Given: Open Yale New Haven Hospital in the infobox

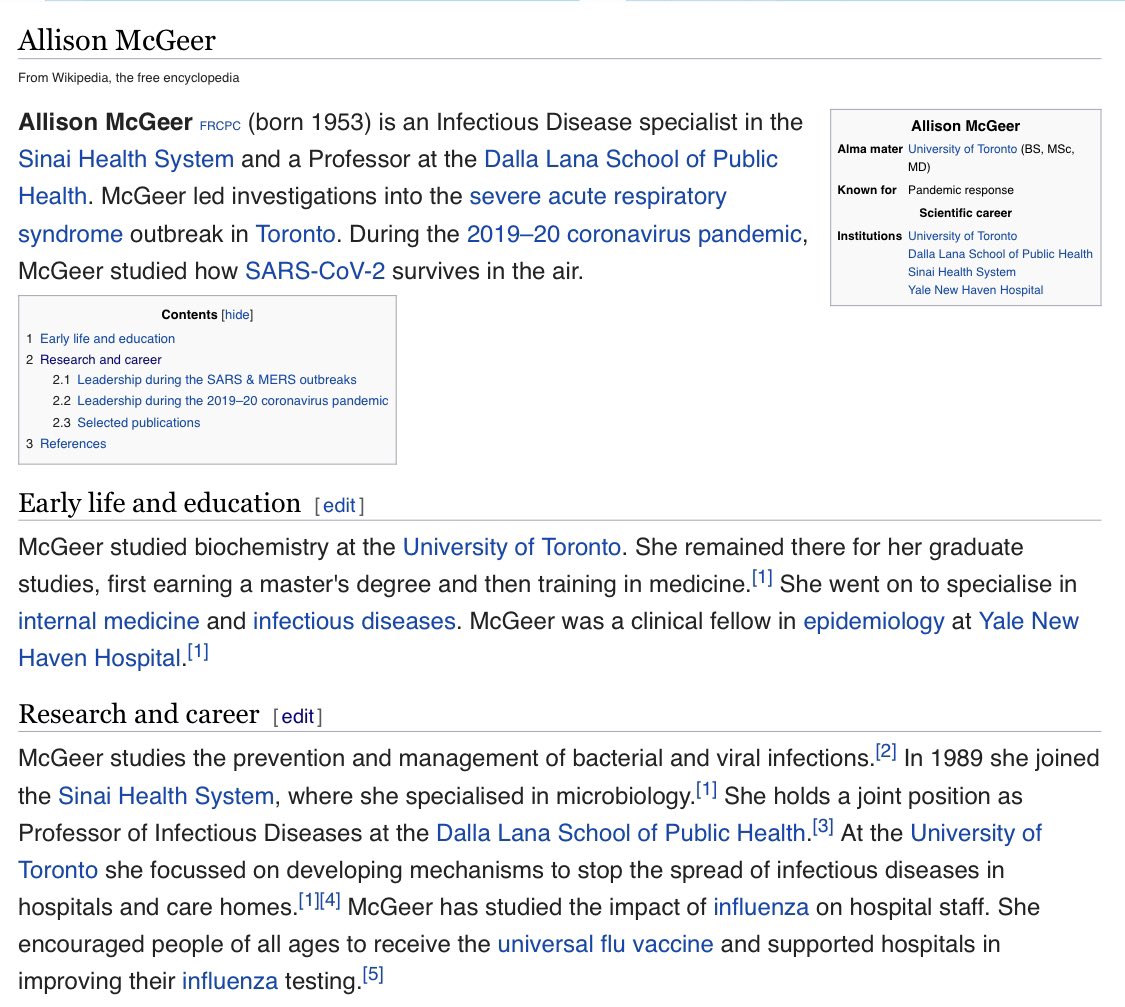Looking at the screenshot, I should coord(975,290).
